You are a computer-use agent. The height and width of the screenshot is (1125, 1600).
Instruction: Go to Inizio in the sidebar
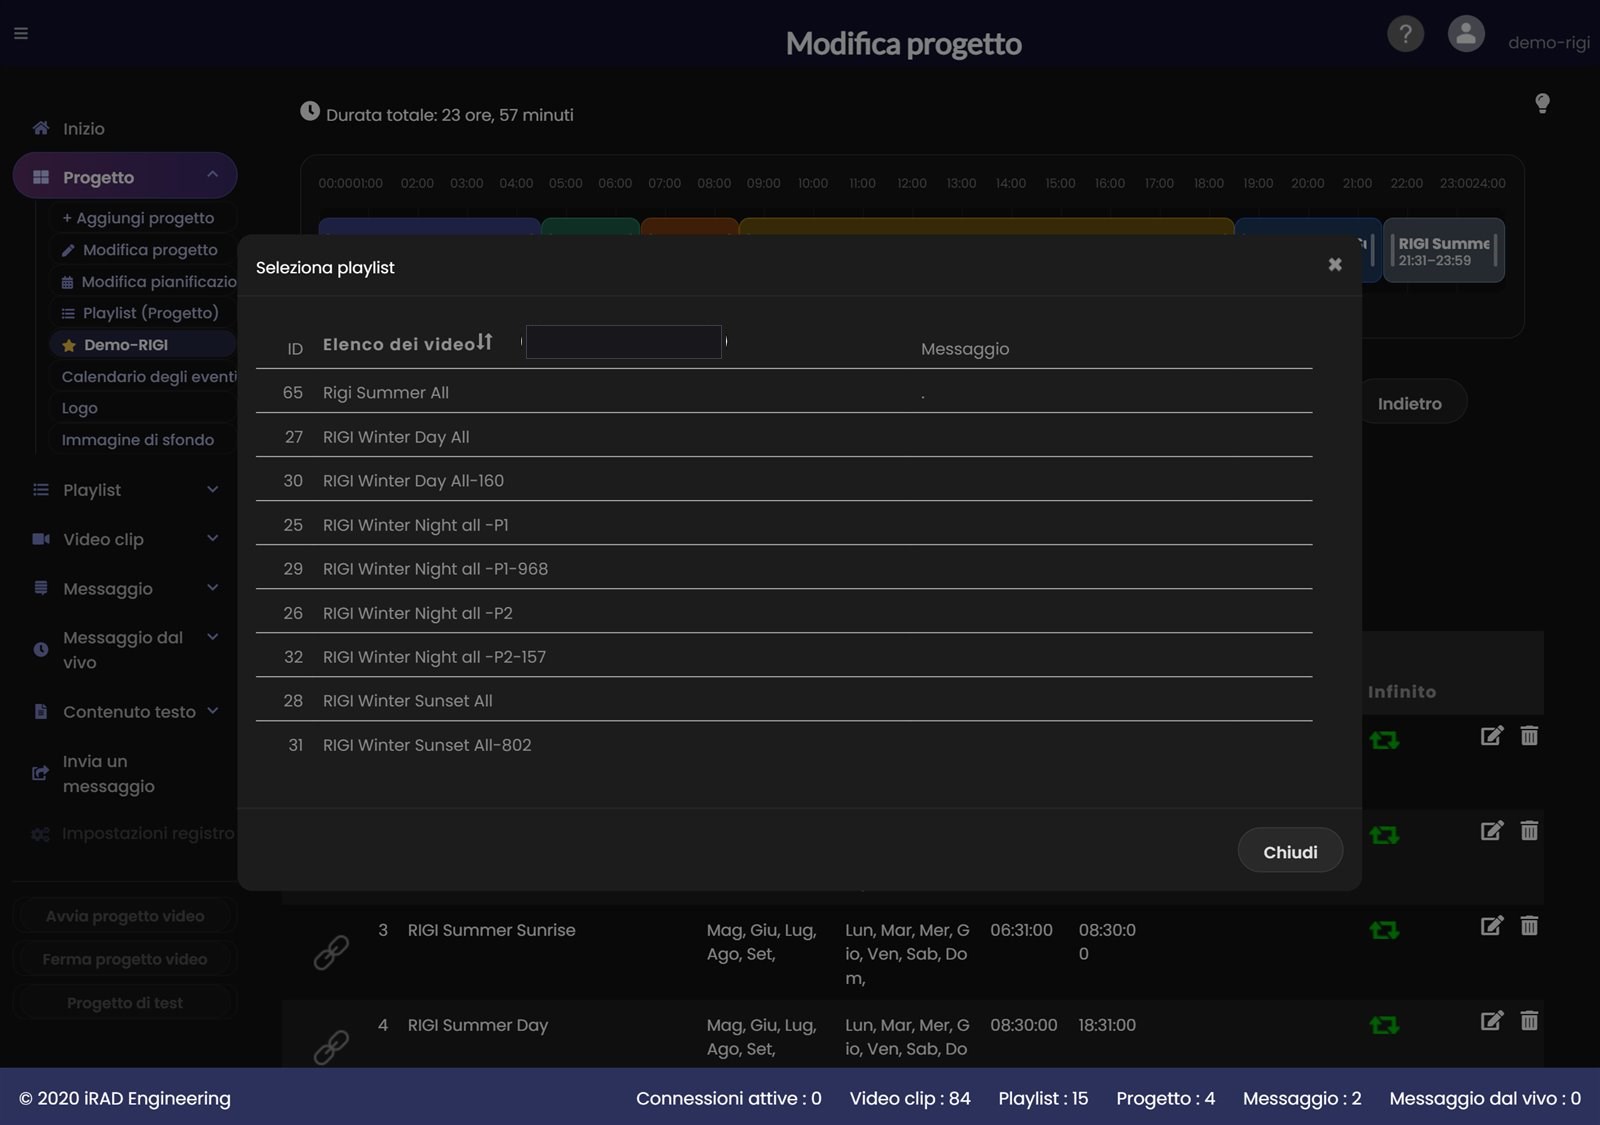click(x=83, y=128)
